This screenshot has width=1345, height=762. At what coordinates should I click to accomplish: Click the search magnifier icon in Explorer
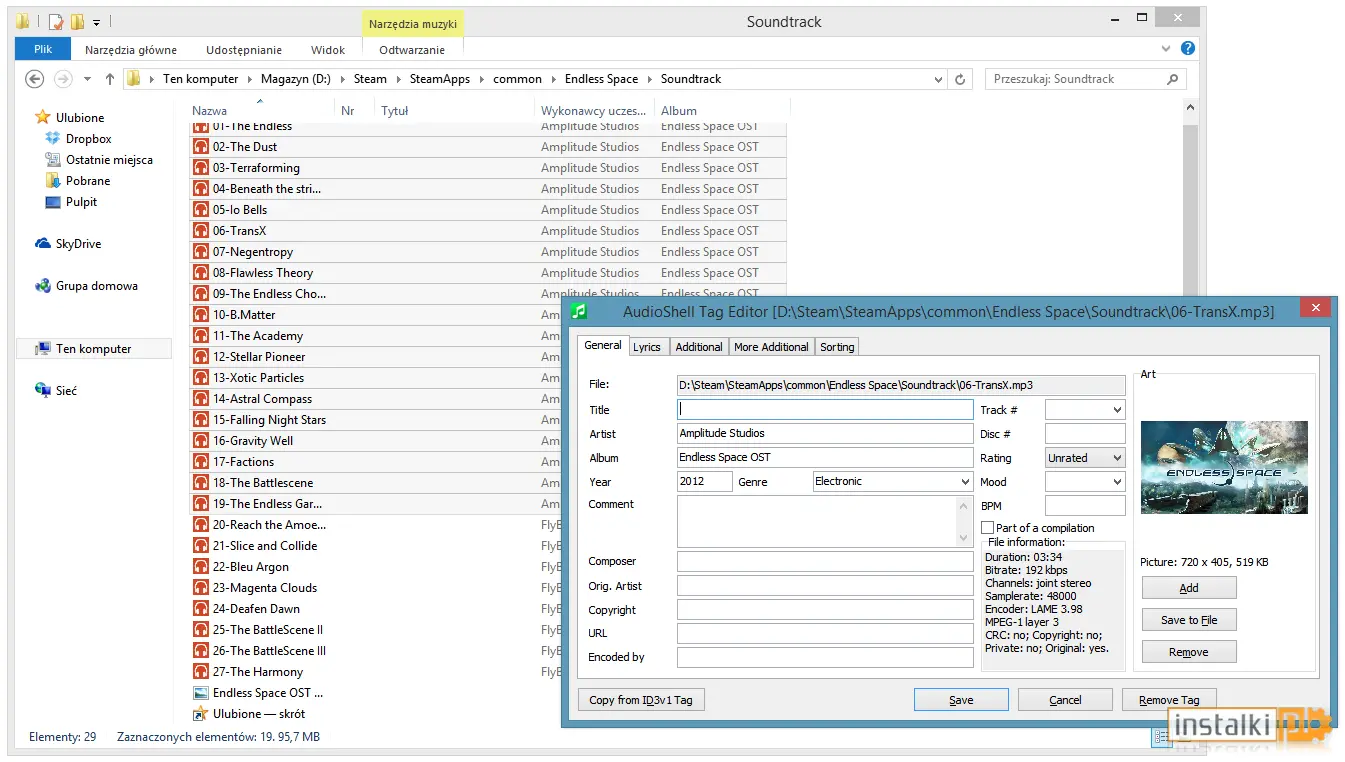1173,79
